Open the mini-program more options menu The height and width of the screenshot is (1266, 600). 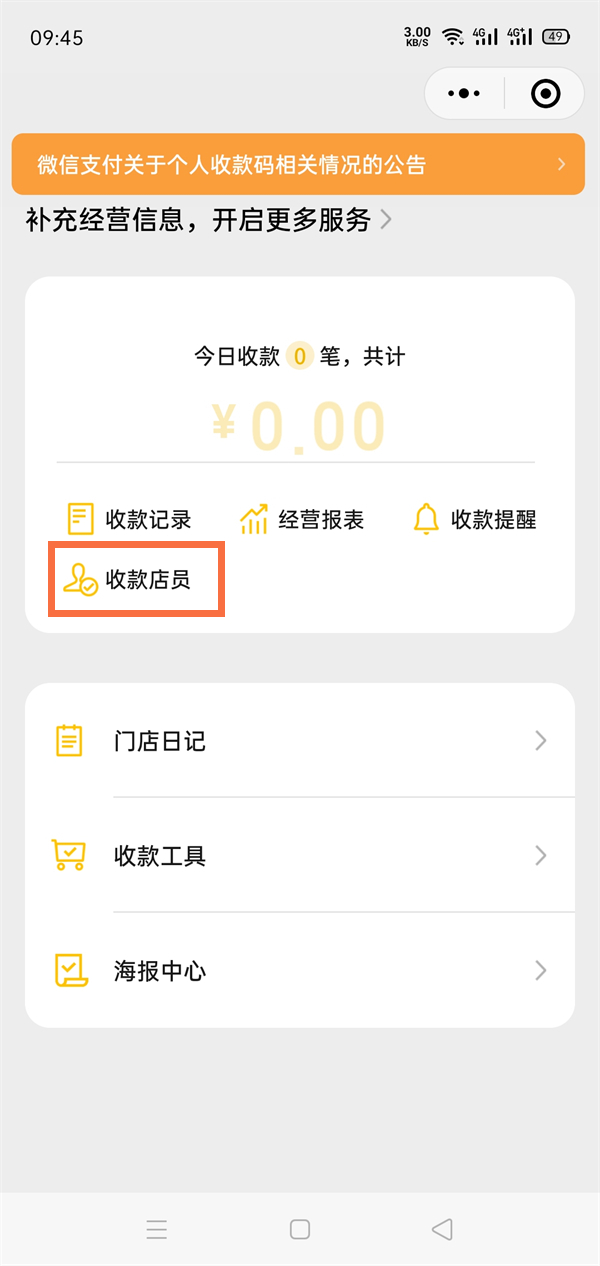pos(463,93)
